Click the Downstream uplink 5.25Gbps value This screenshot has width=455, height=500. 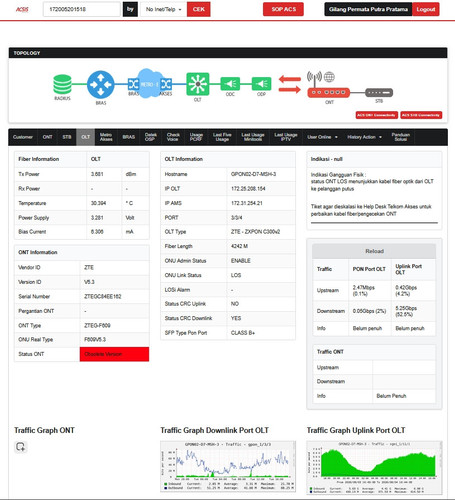tap(406, 311)
